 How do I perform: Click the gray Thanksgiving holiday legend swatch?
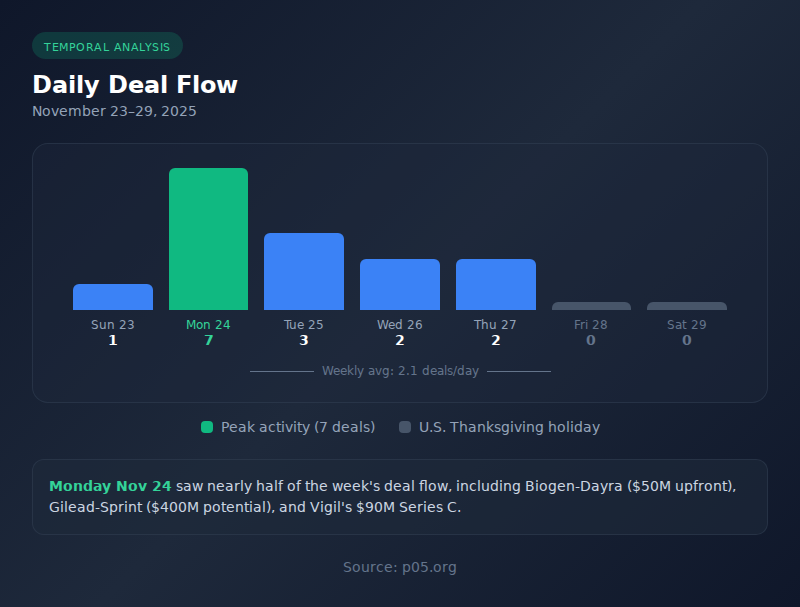pos(405,427)
